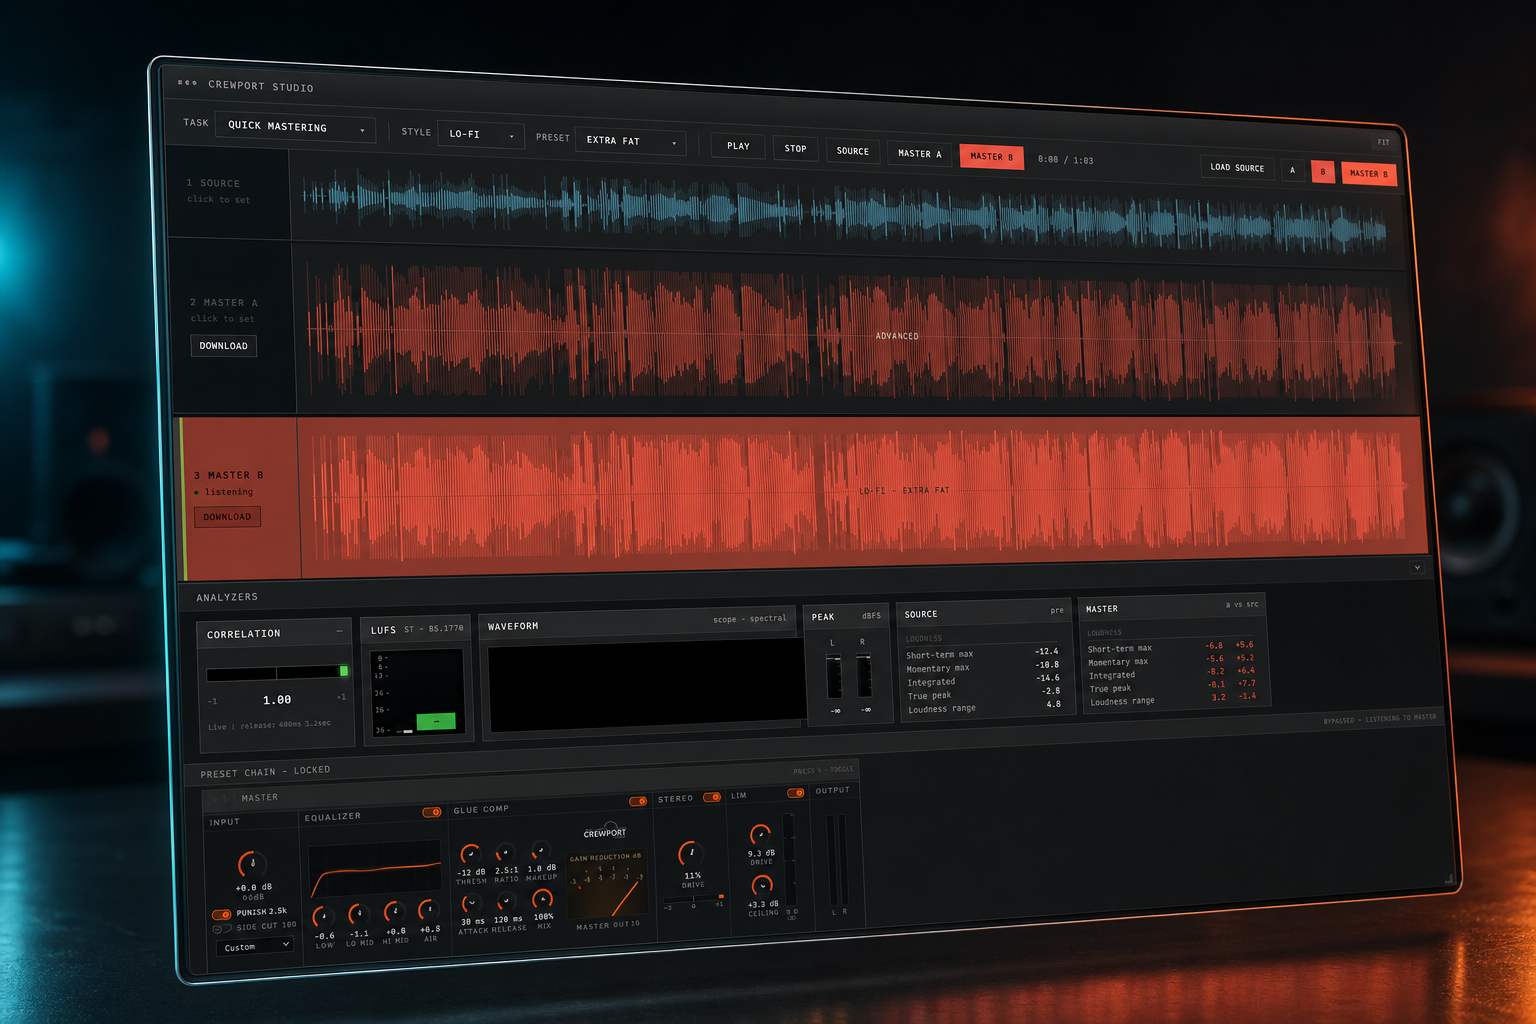Click the limiter Ceiling knob
Viewport: 1536px width, 1024px height.
click(762, 886)
